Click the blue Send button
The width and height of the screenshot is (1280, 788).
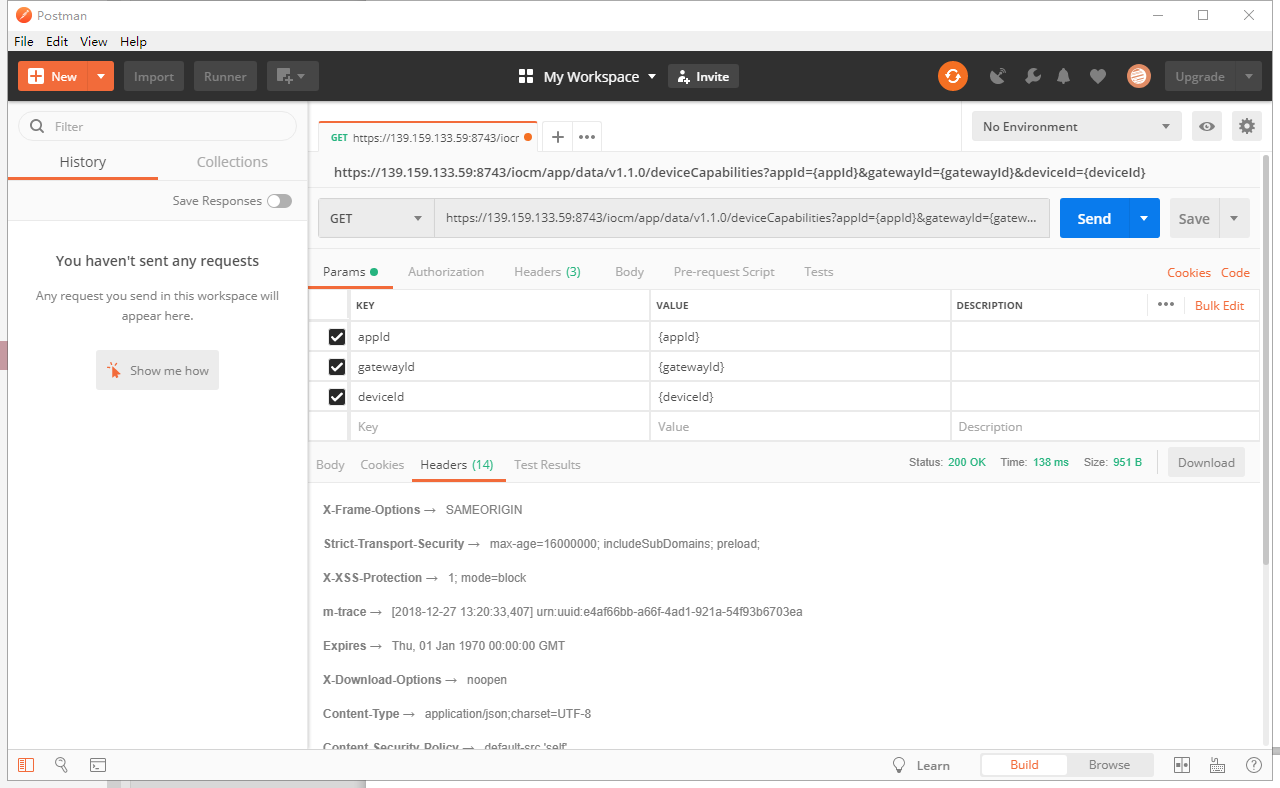tap(1094, 218)
